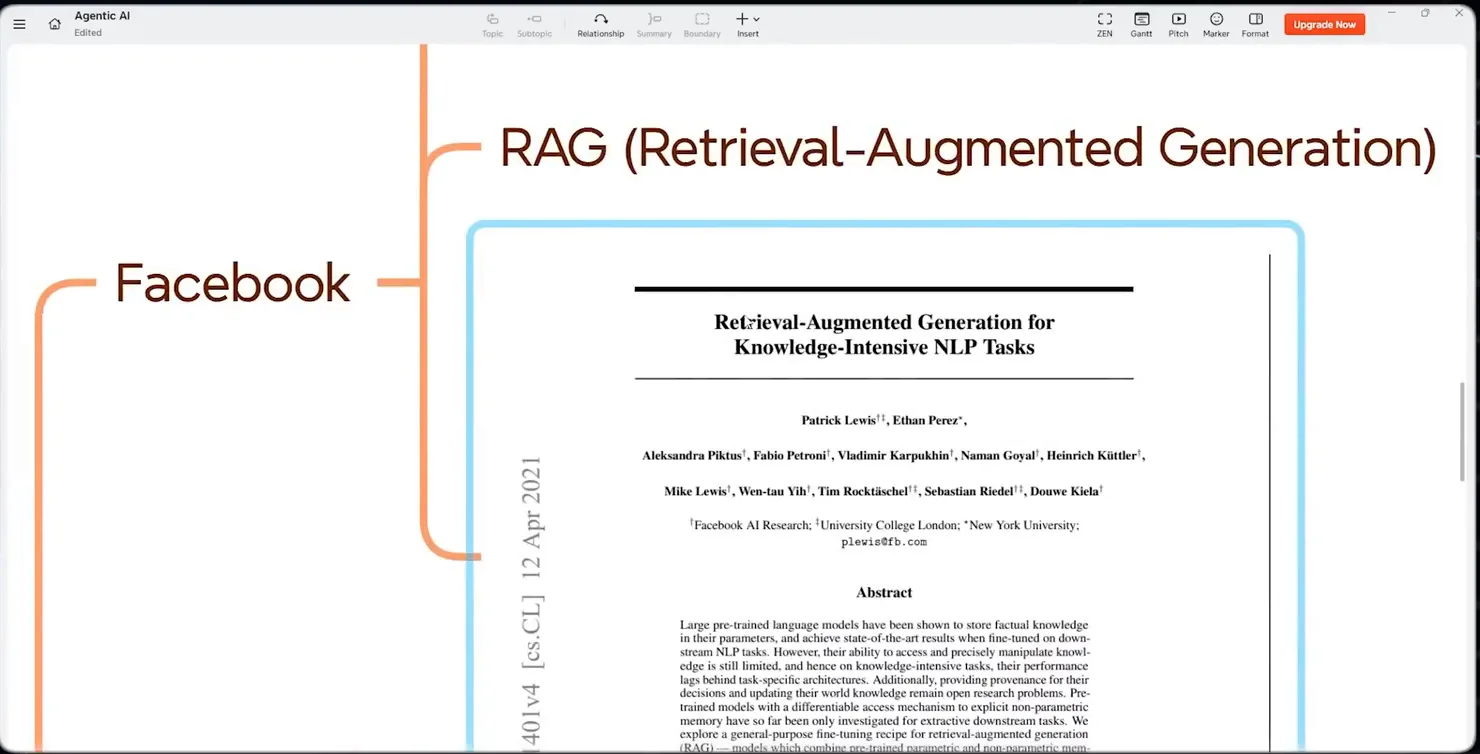Add a Relationship line
The height and width of the screenshot is (754, 1480).
click(x=601, y=25)
